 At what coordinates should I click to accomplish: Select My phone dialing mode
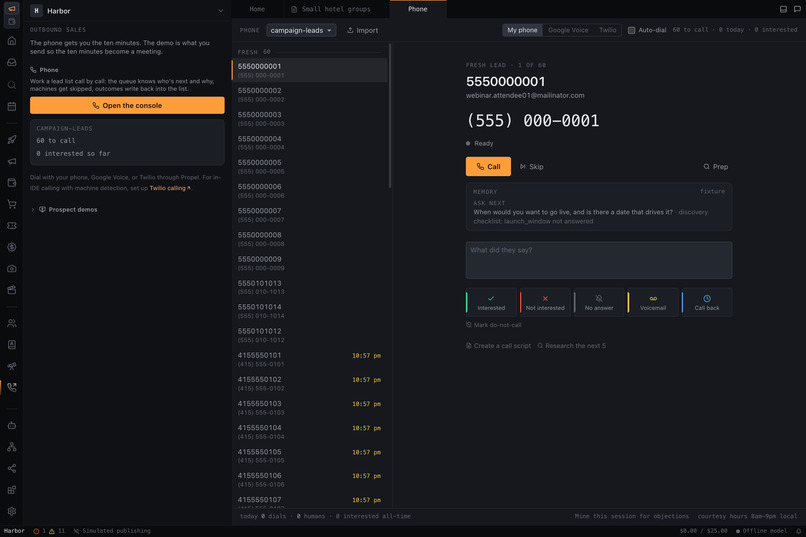coord(522,30)
